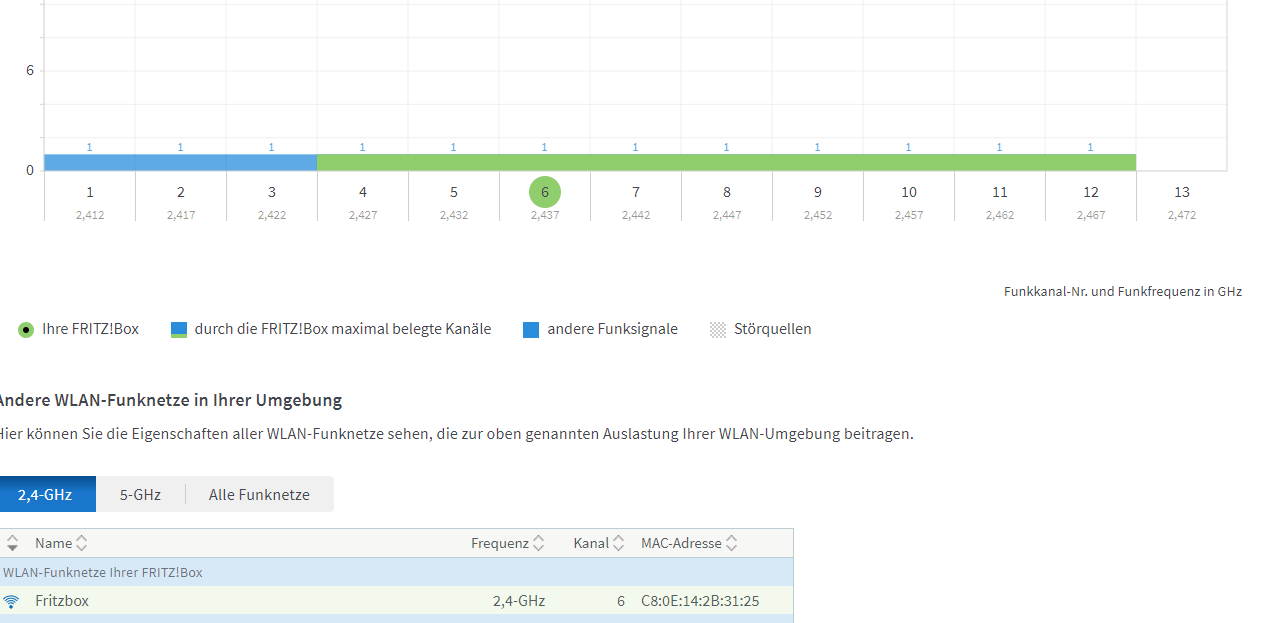This screenshot has width=1263, height=623.
Task: Click the blue andere Funksignale legend square
Action: pyautogui.click(x=531, y=330)
